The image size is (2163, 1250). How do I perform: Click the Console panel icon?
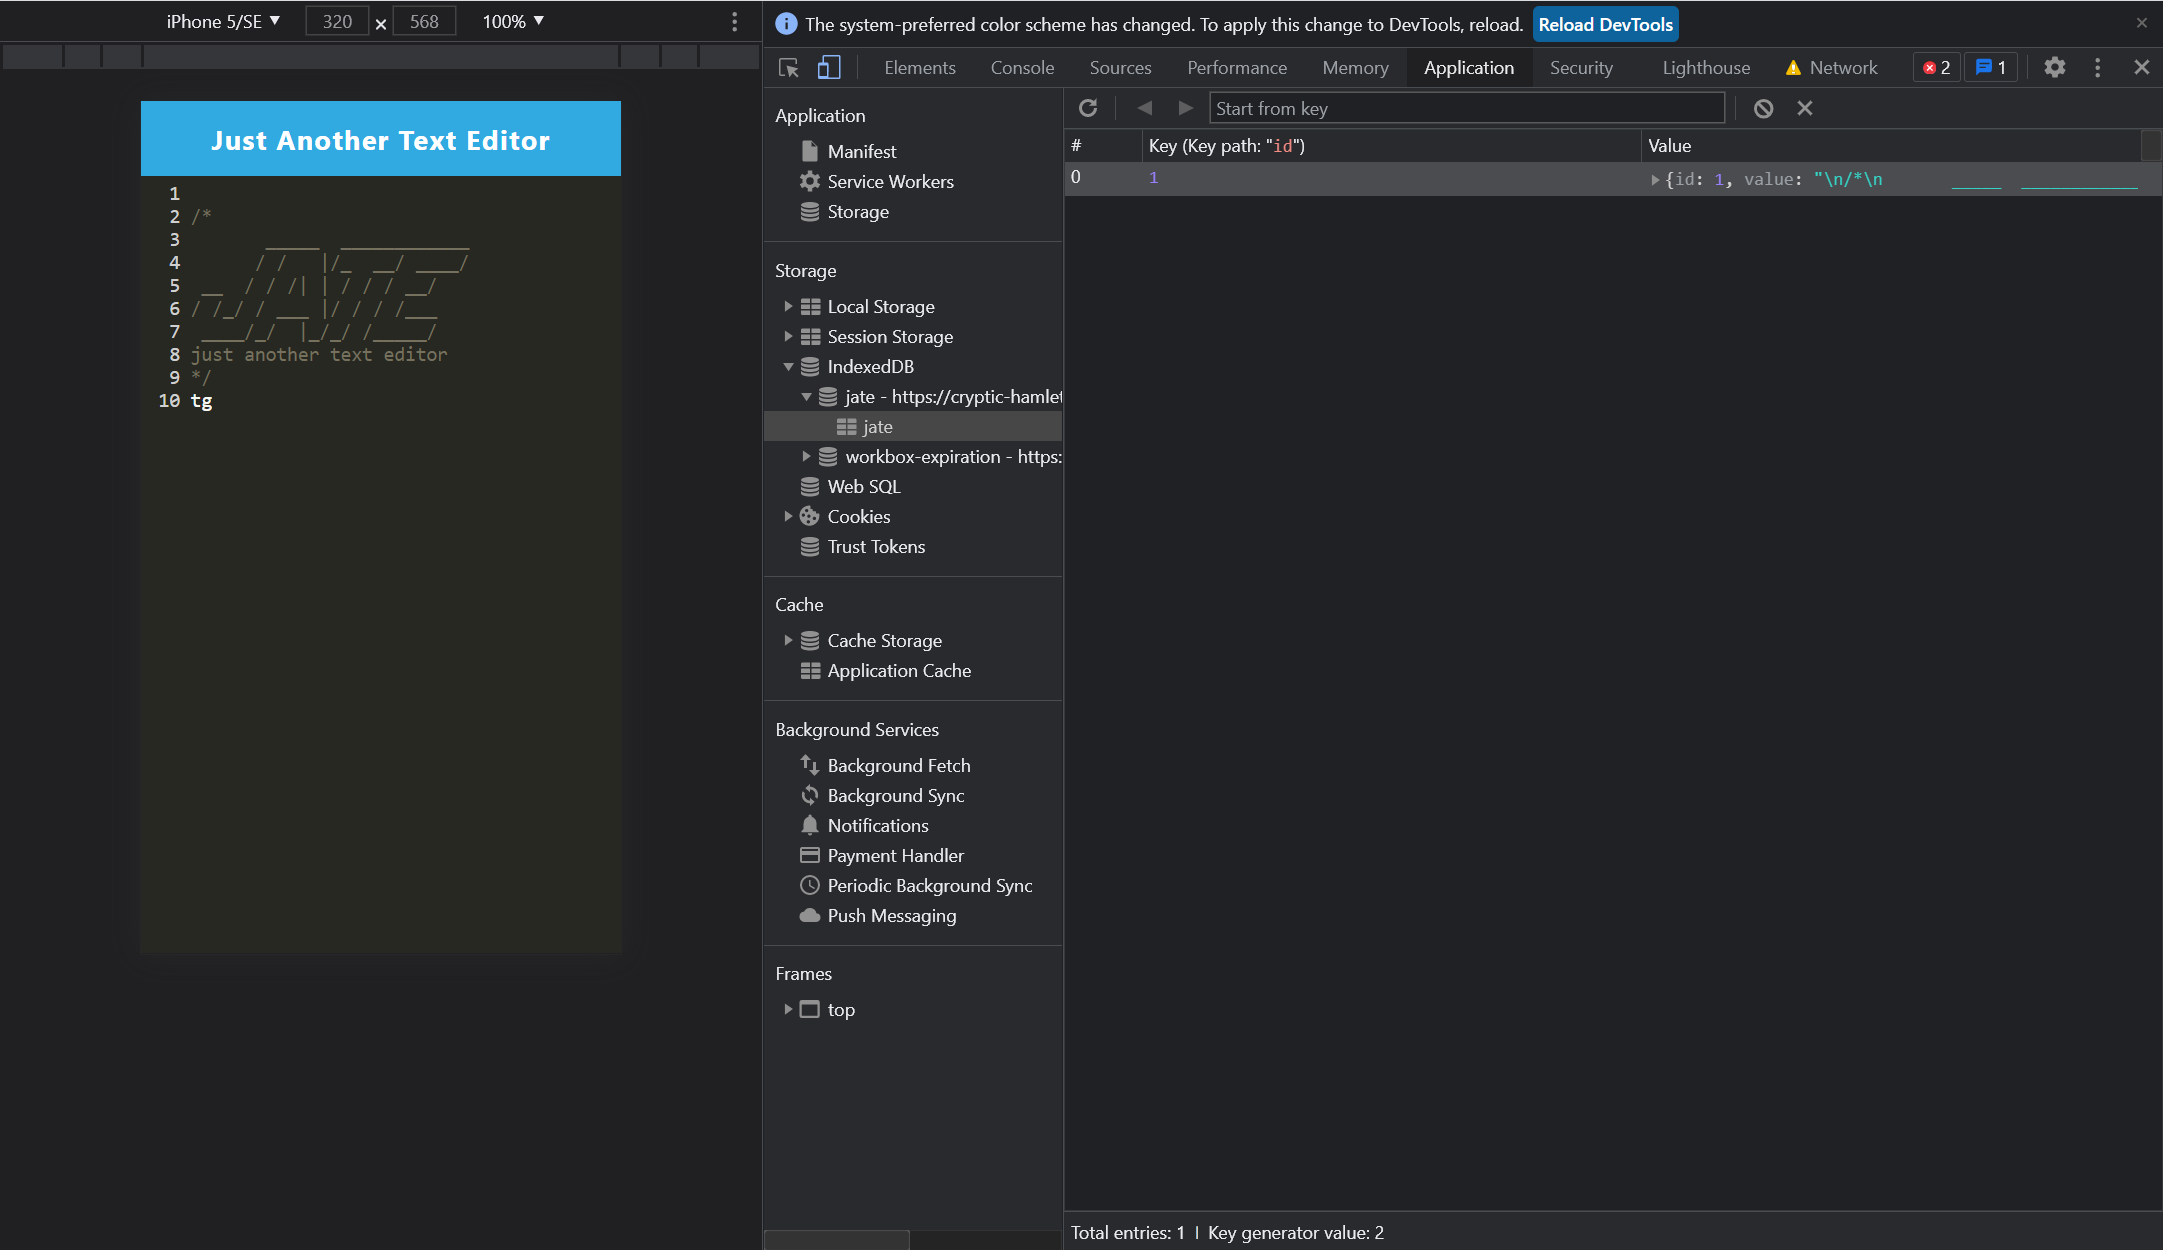[x=1023, y=67]
